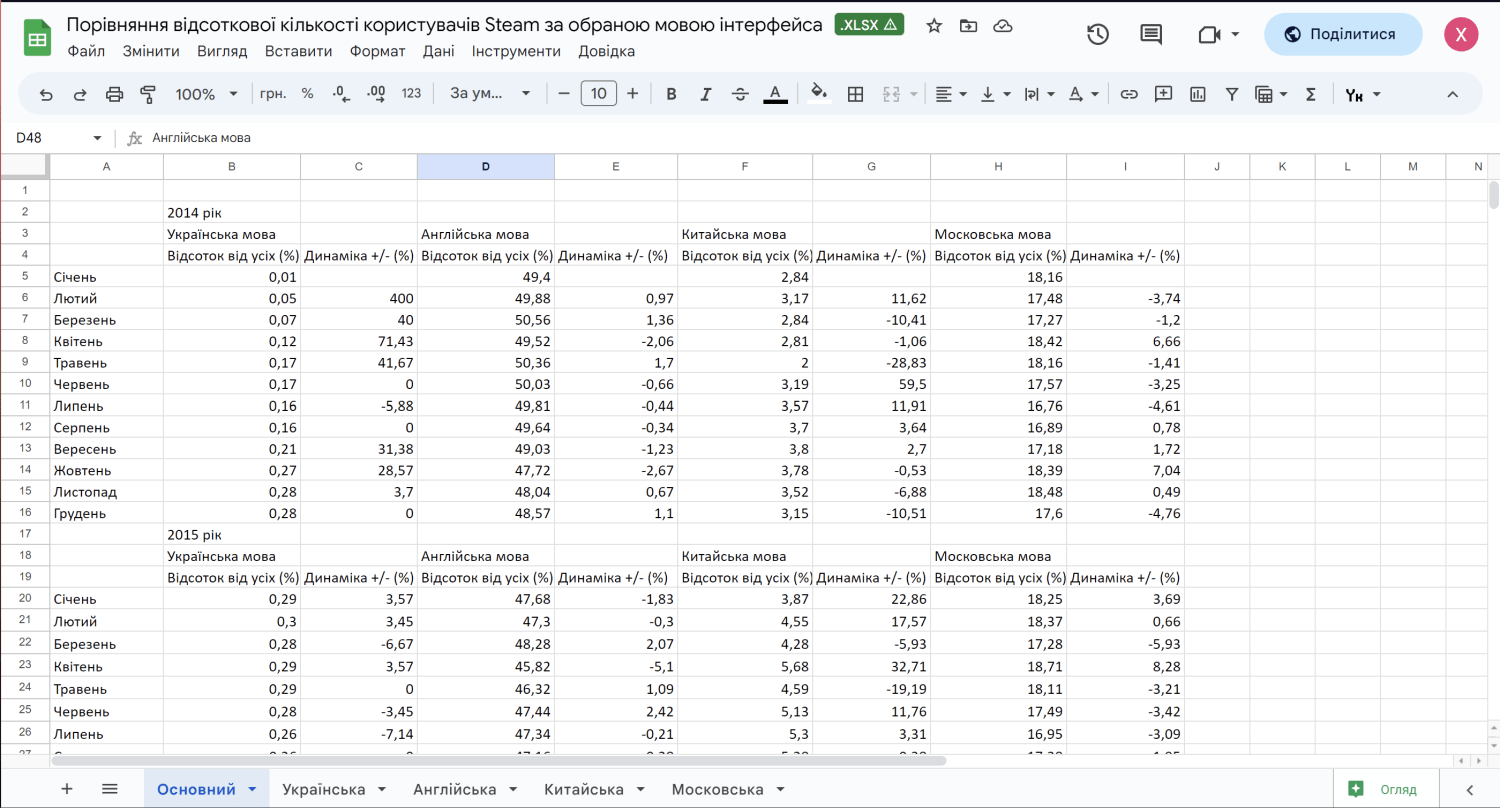Check the cloud document status icon
The height and width of the screenshot is (808, 1500).
[1002, 26]
